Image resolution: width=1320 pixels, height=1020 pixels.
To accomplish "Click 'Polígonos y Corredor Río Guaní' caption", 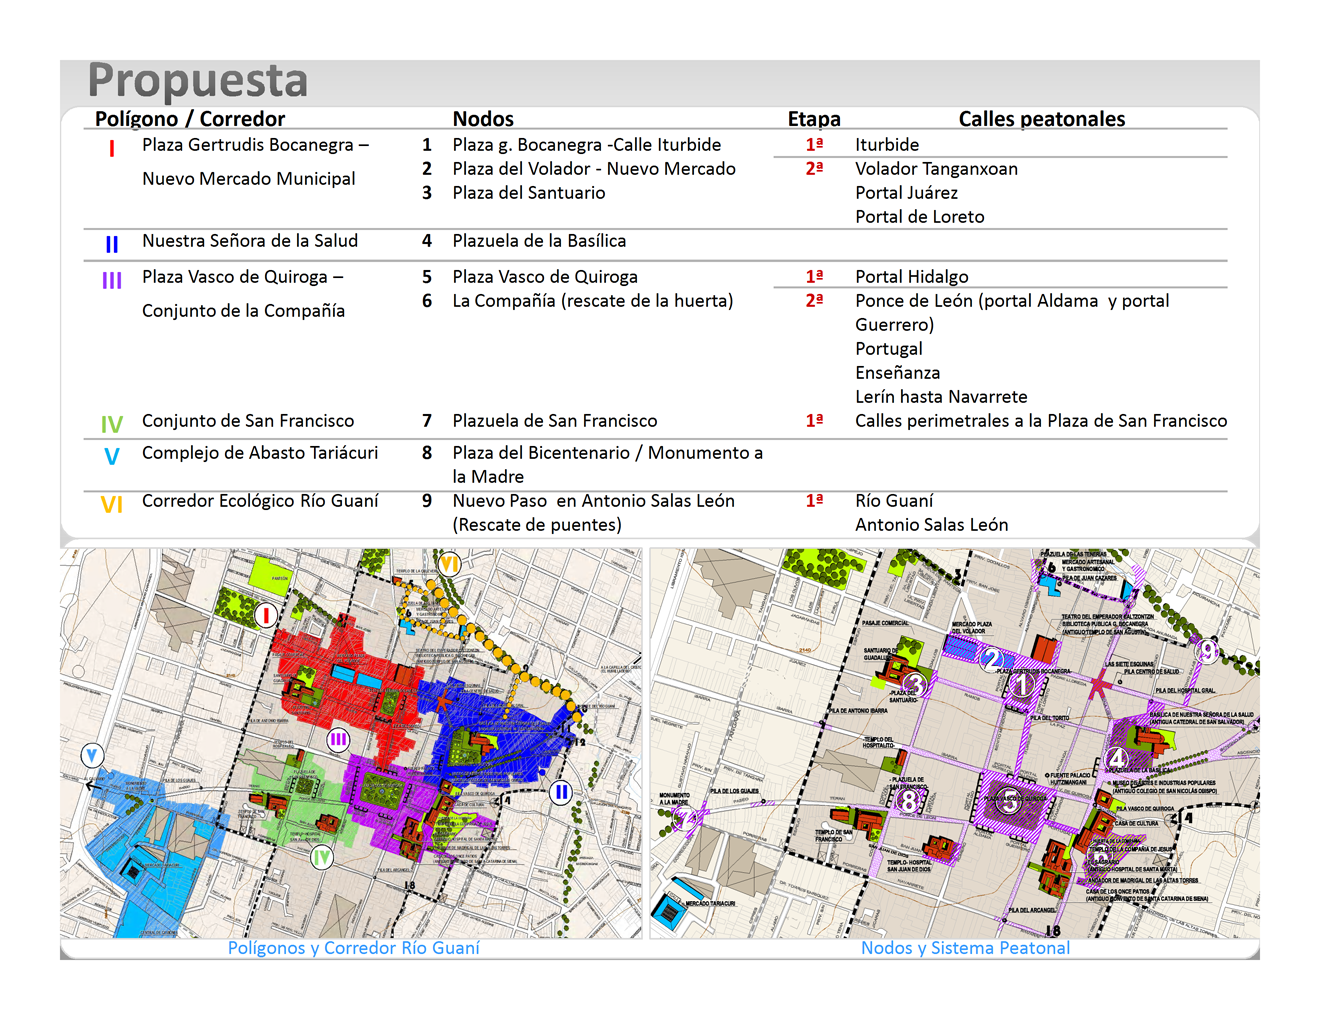I will click(354, 947).
